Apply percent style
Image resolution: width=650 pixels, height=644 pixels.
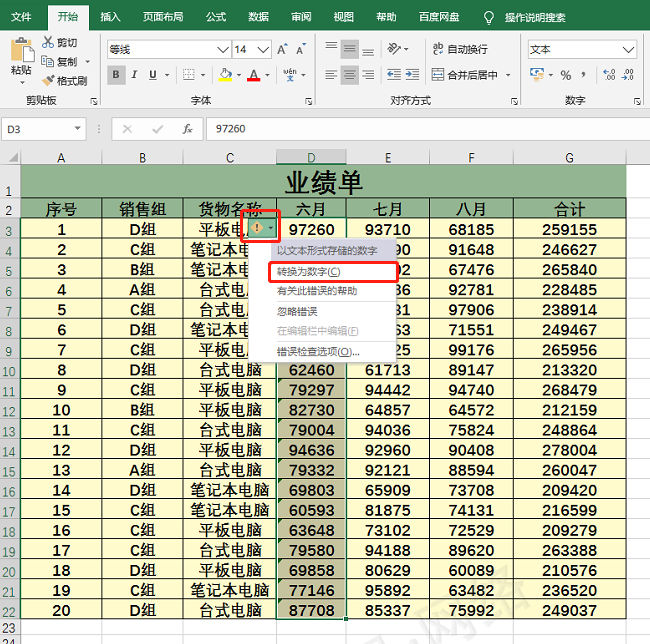pyautogui.click(x=566, y=75)
